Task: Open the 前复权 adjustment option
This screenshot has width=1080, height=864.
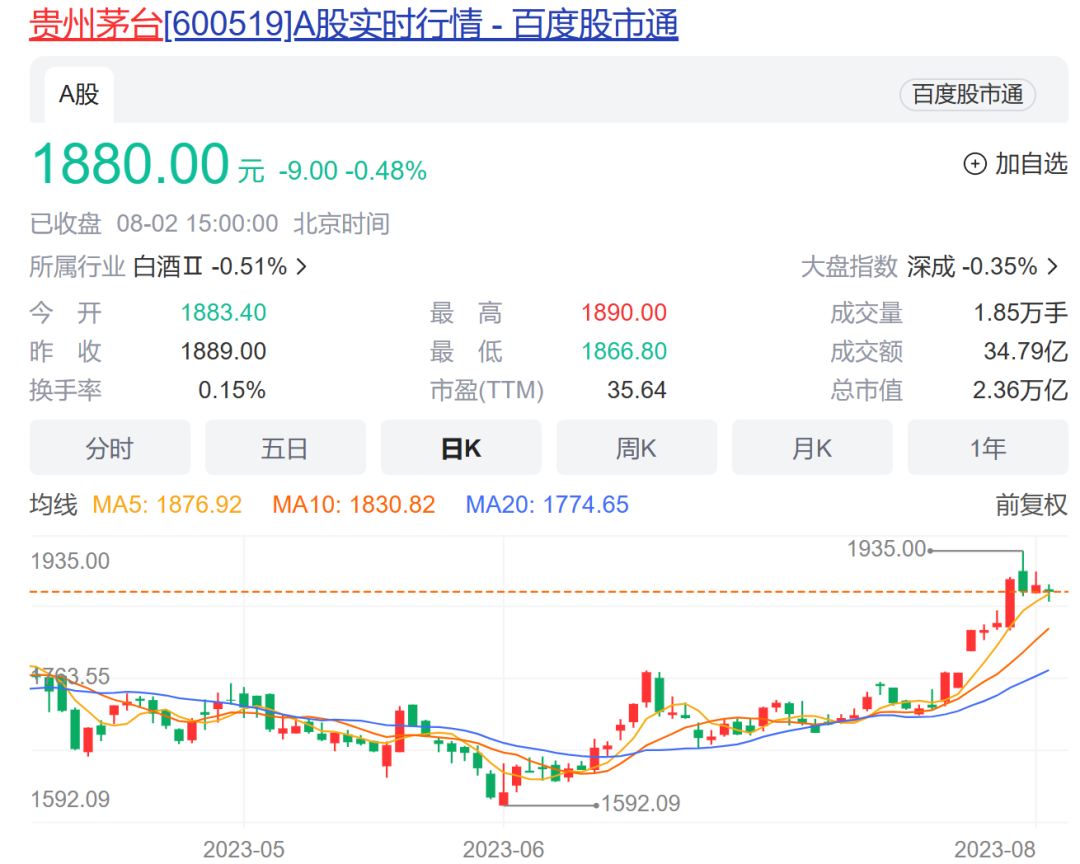Action: coord(1031,505)
